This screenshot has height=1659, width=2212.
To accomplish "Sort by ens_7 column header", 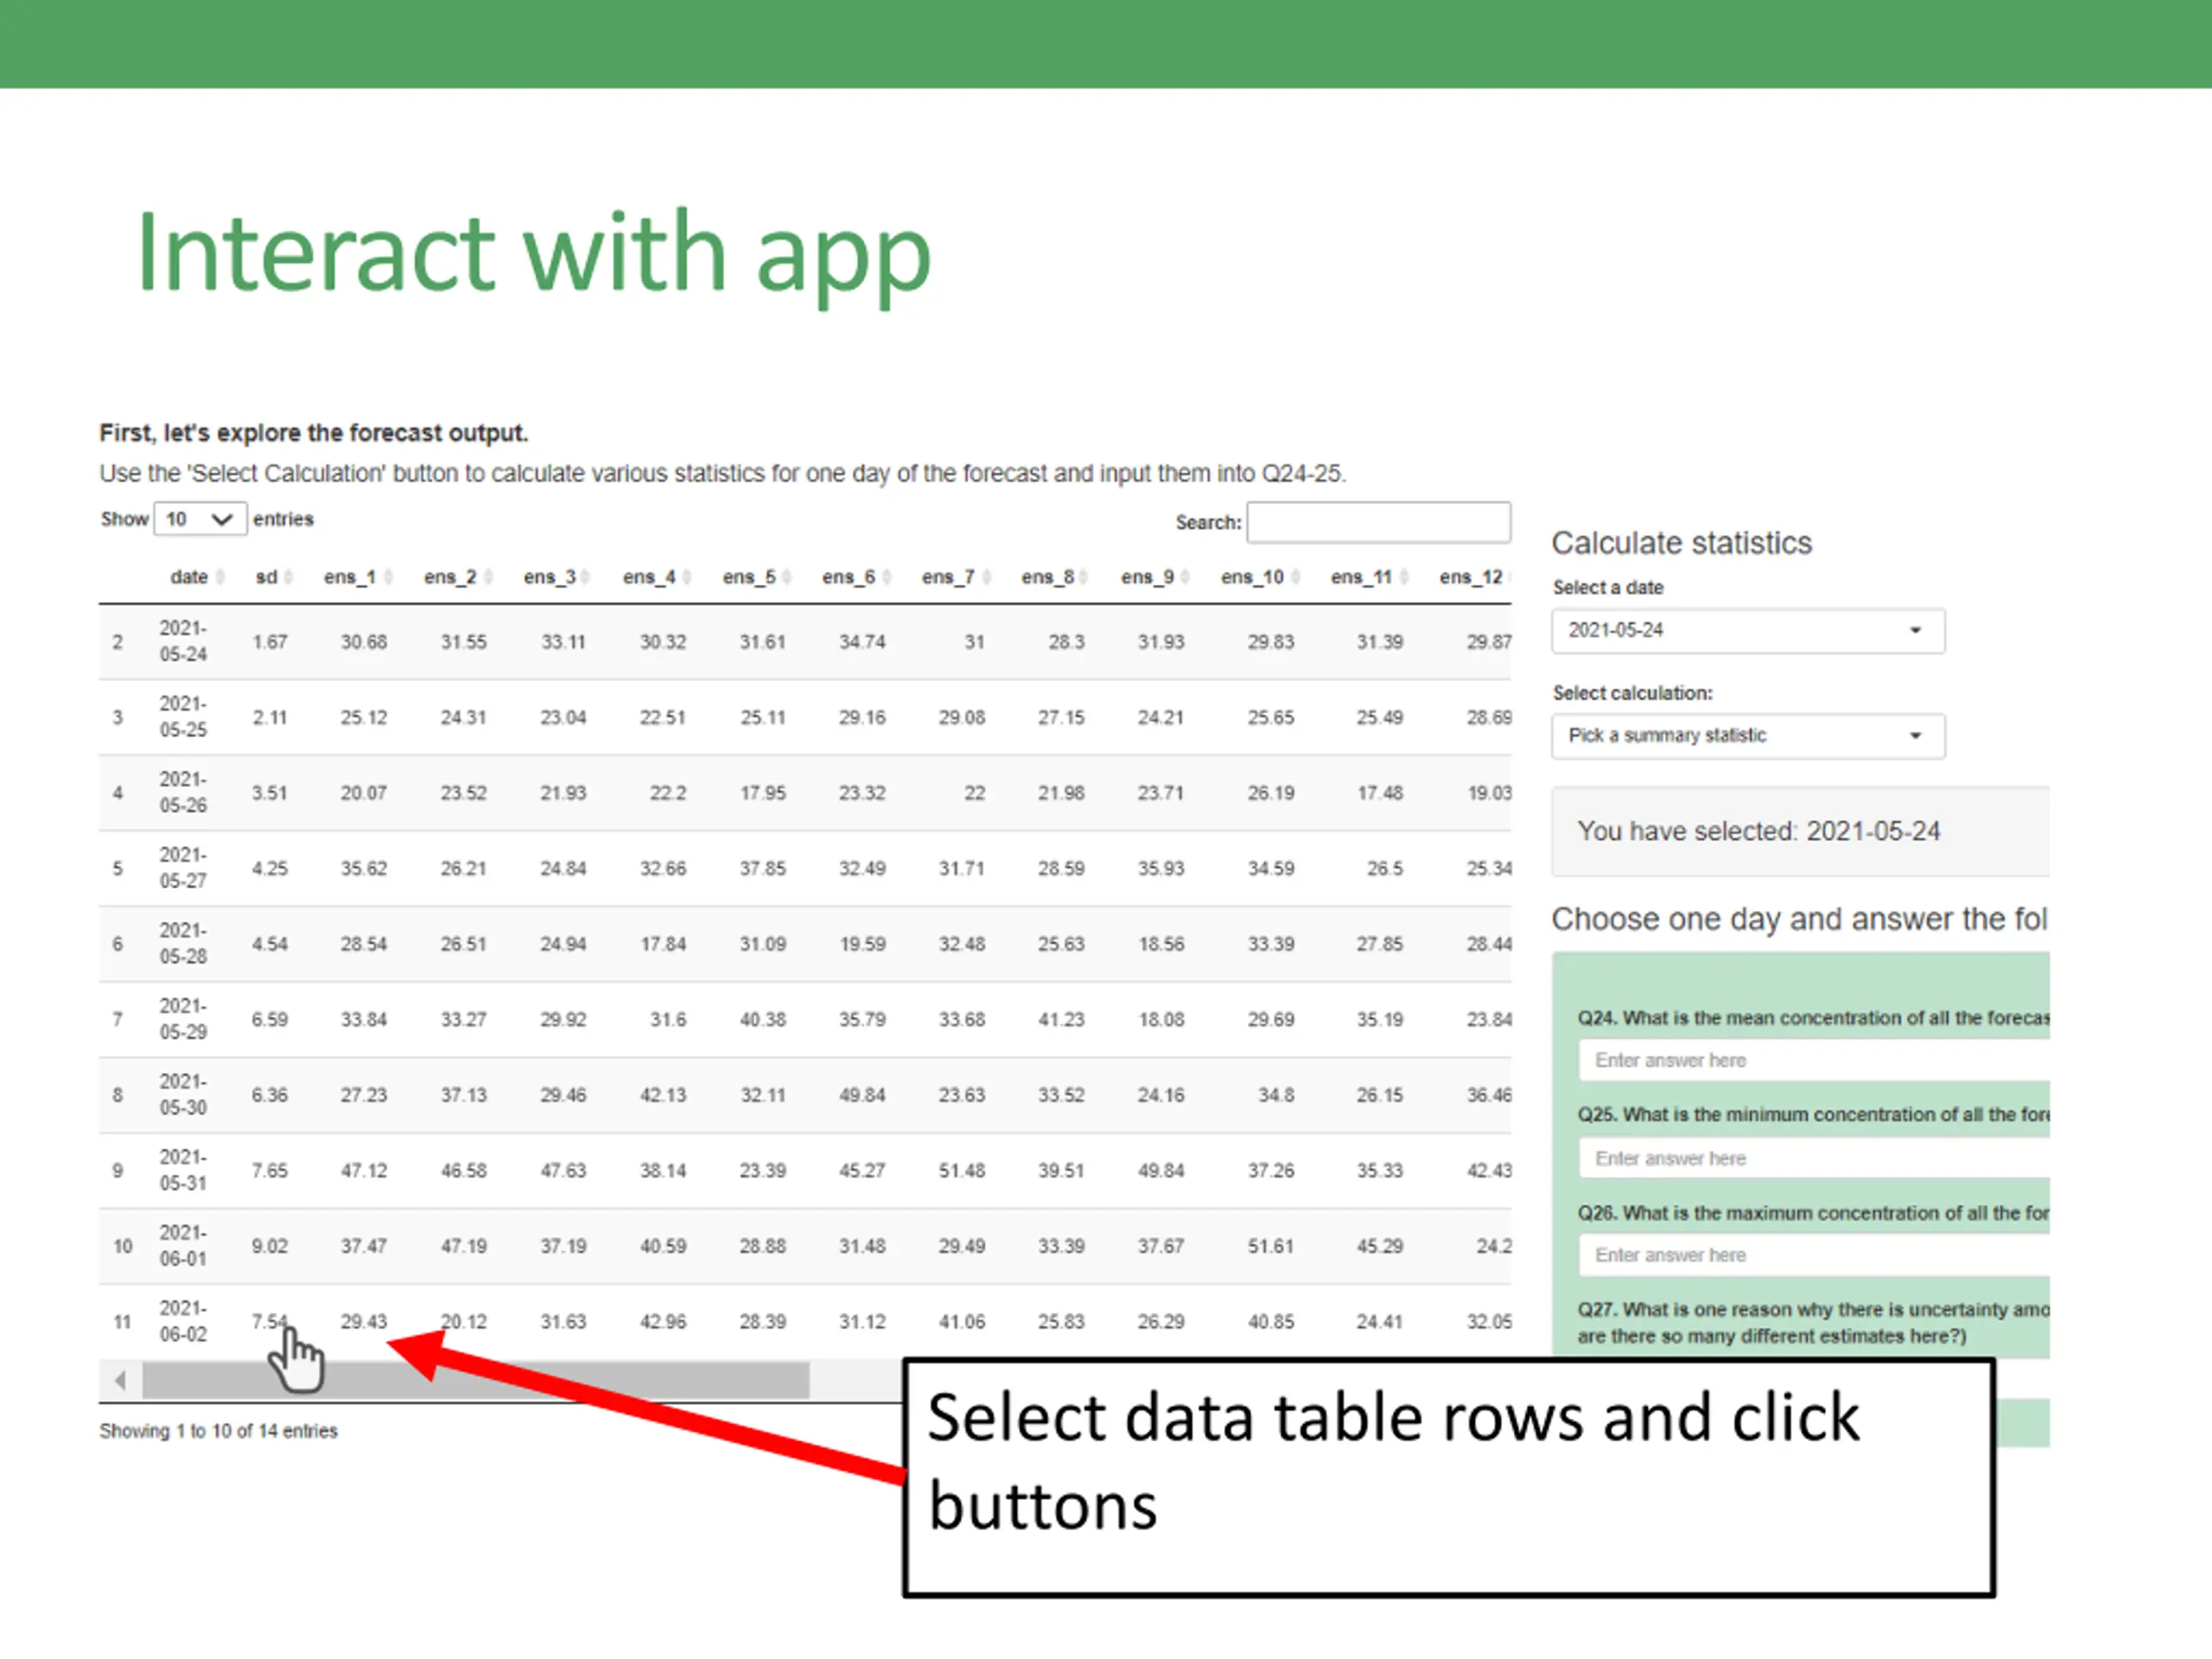I will [956, 577].
